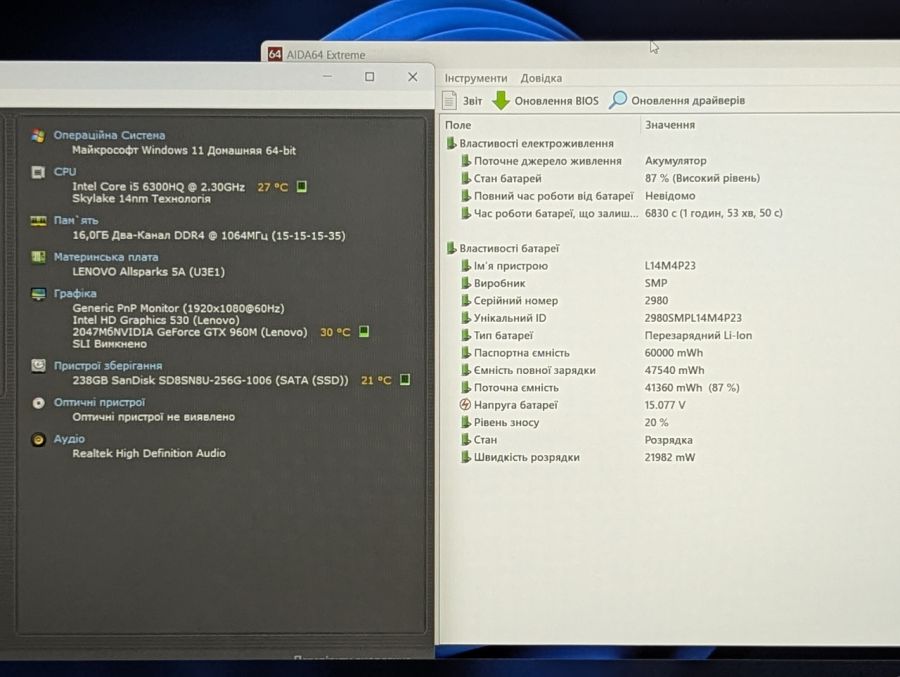The width and height of the screenshot is (900, 677).
Task: Select the Тип батареї row
Action: click(607, 335)
